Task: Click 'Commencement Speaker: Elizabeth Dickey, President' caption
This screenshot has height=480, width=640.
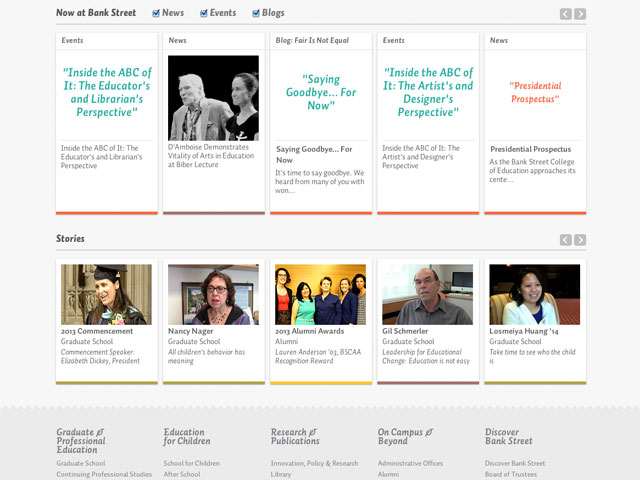Action: (100, 356)
